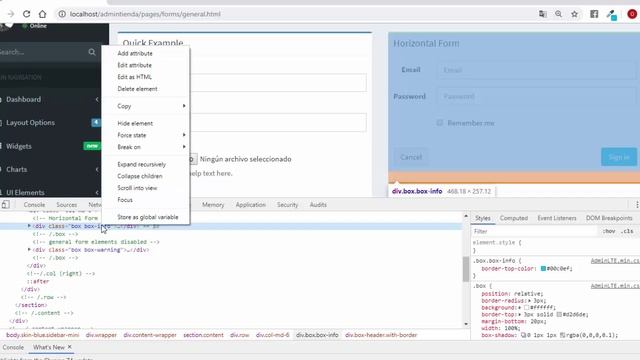Open the Computed pane tab

pos(514,218)
